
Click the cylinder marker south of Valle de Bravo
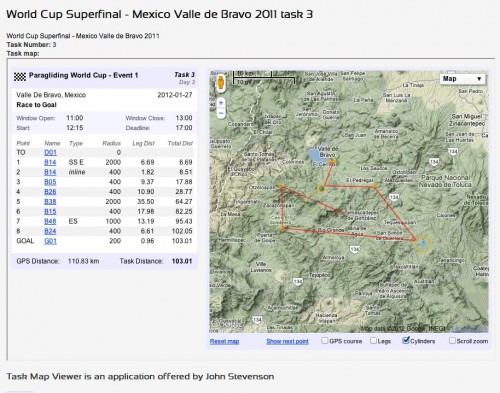321,189
